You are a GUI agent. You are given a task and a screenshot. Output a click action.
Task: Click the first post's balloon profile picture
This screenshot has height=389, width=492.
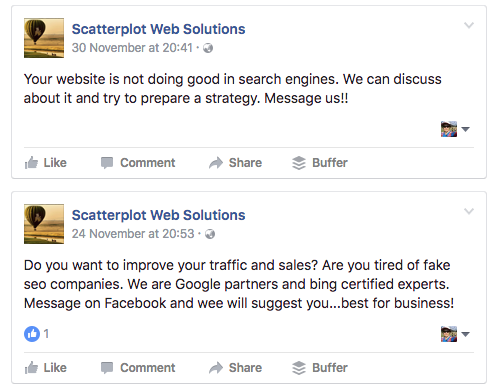(44, 38)
